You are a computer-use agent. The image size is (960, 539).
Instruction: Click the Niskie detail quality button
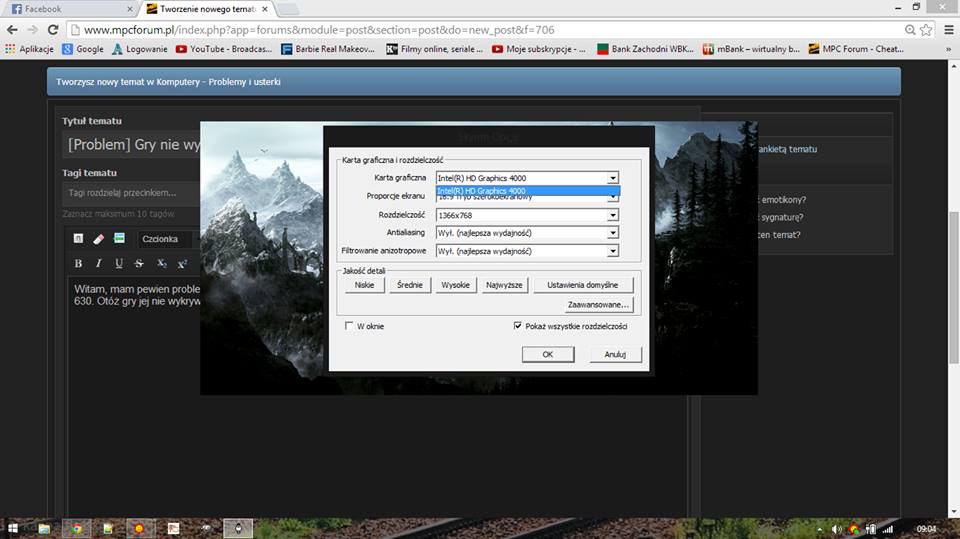click(x=364, y=285)
